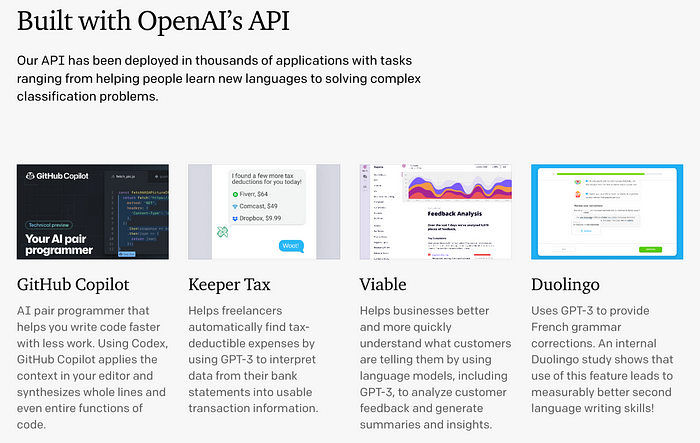700x443 pixels.
Task: Open the Duolingo thumbnail image
Action: [607, 212]
